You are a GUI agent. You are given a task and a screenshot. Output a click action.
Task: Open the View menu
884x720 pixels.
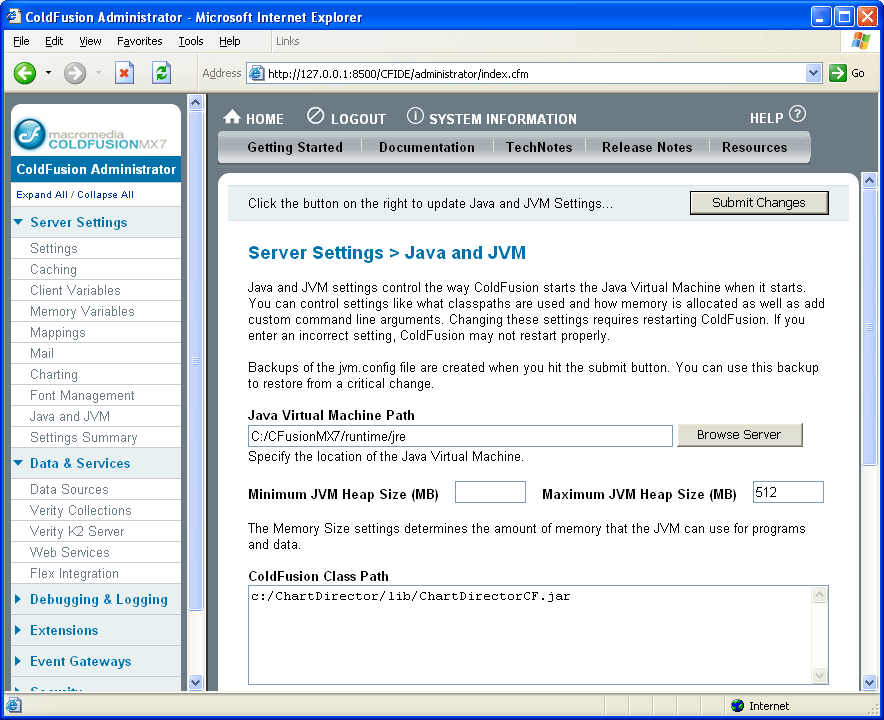coord(90,41)
